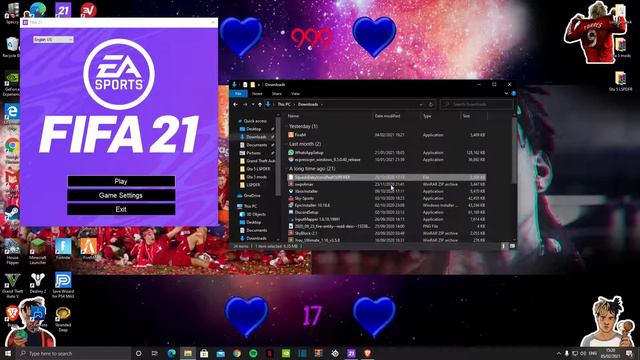Image resolution: width=640 pixels, height=360 pixels.
Task: Click the Windows Start button
Action: coord(7,353)
